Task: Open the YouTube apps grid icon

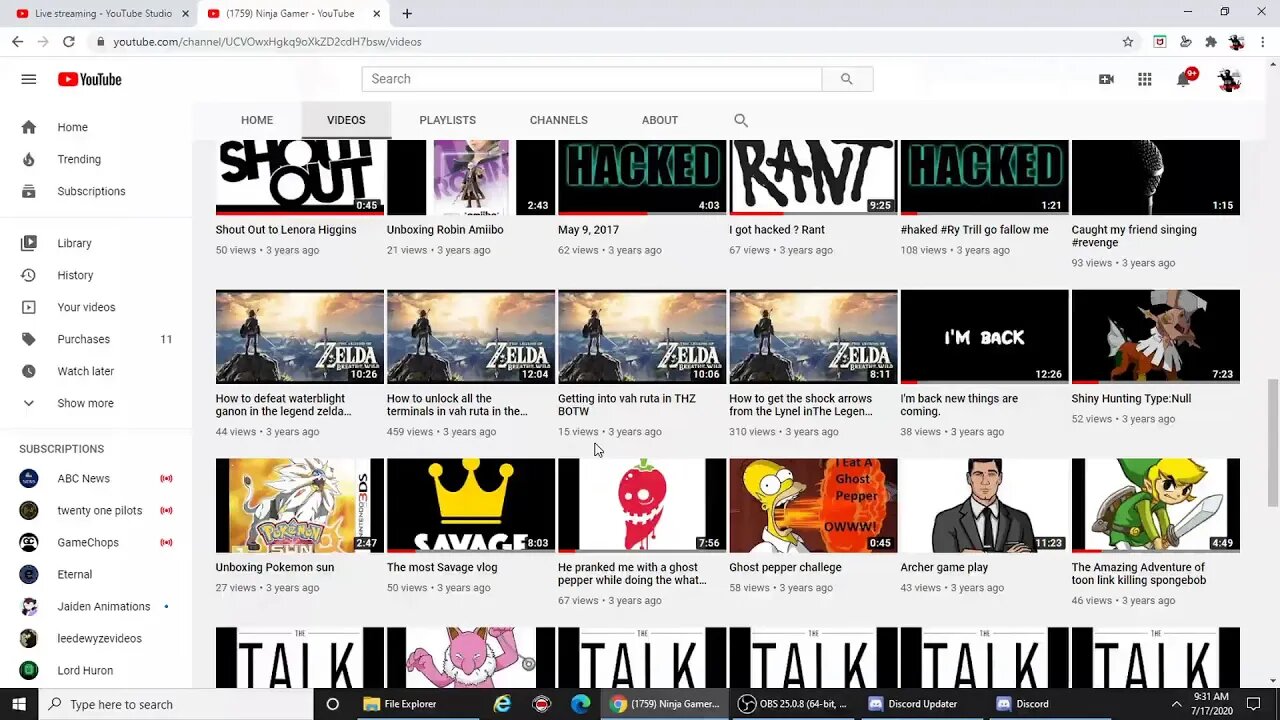Action: (1145, 79)
